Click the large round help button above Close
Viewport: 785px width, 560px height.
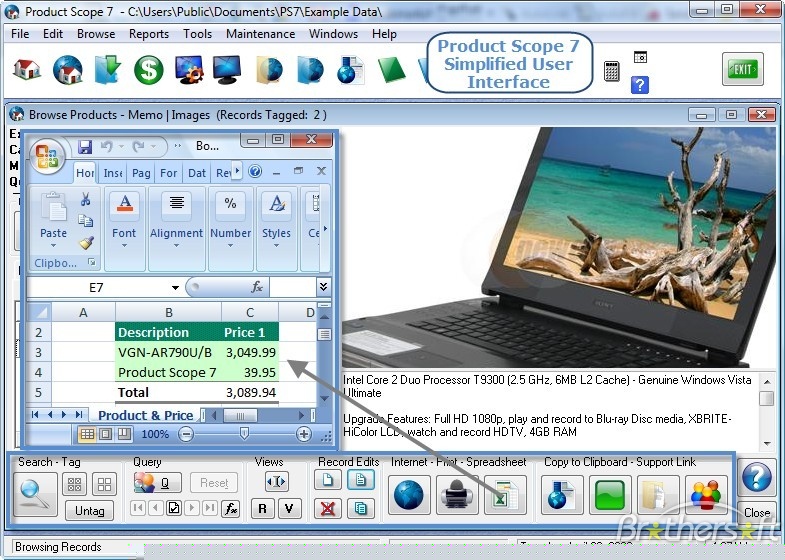756,477
